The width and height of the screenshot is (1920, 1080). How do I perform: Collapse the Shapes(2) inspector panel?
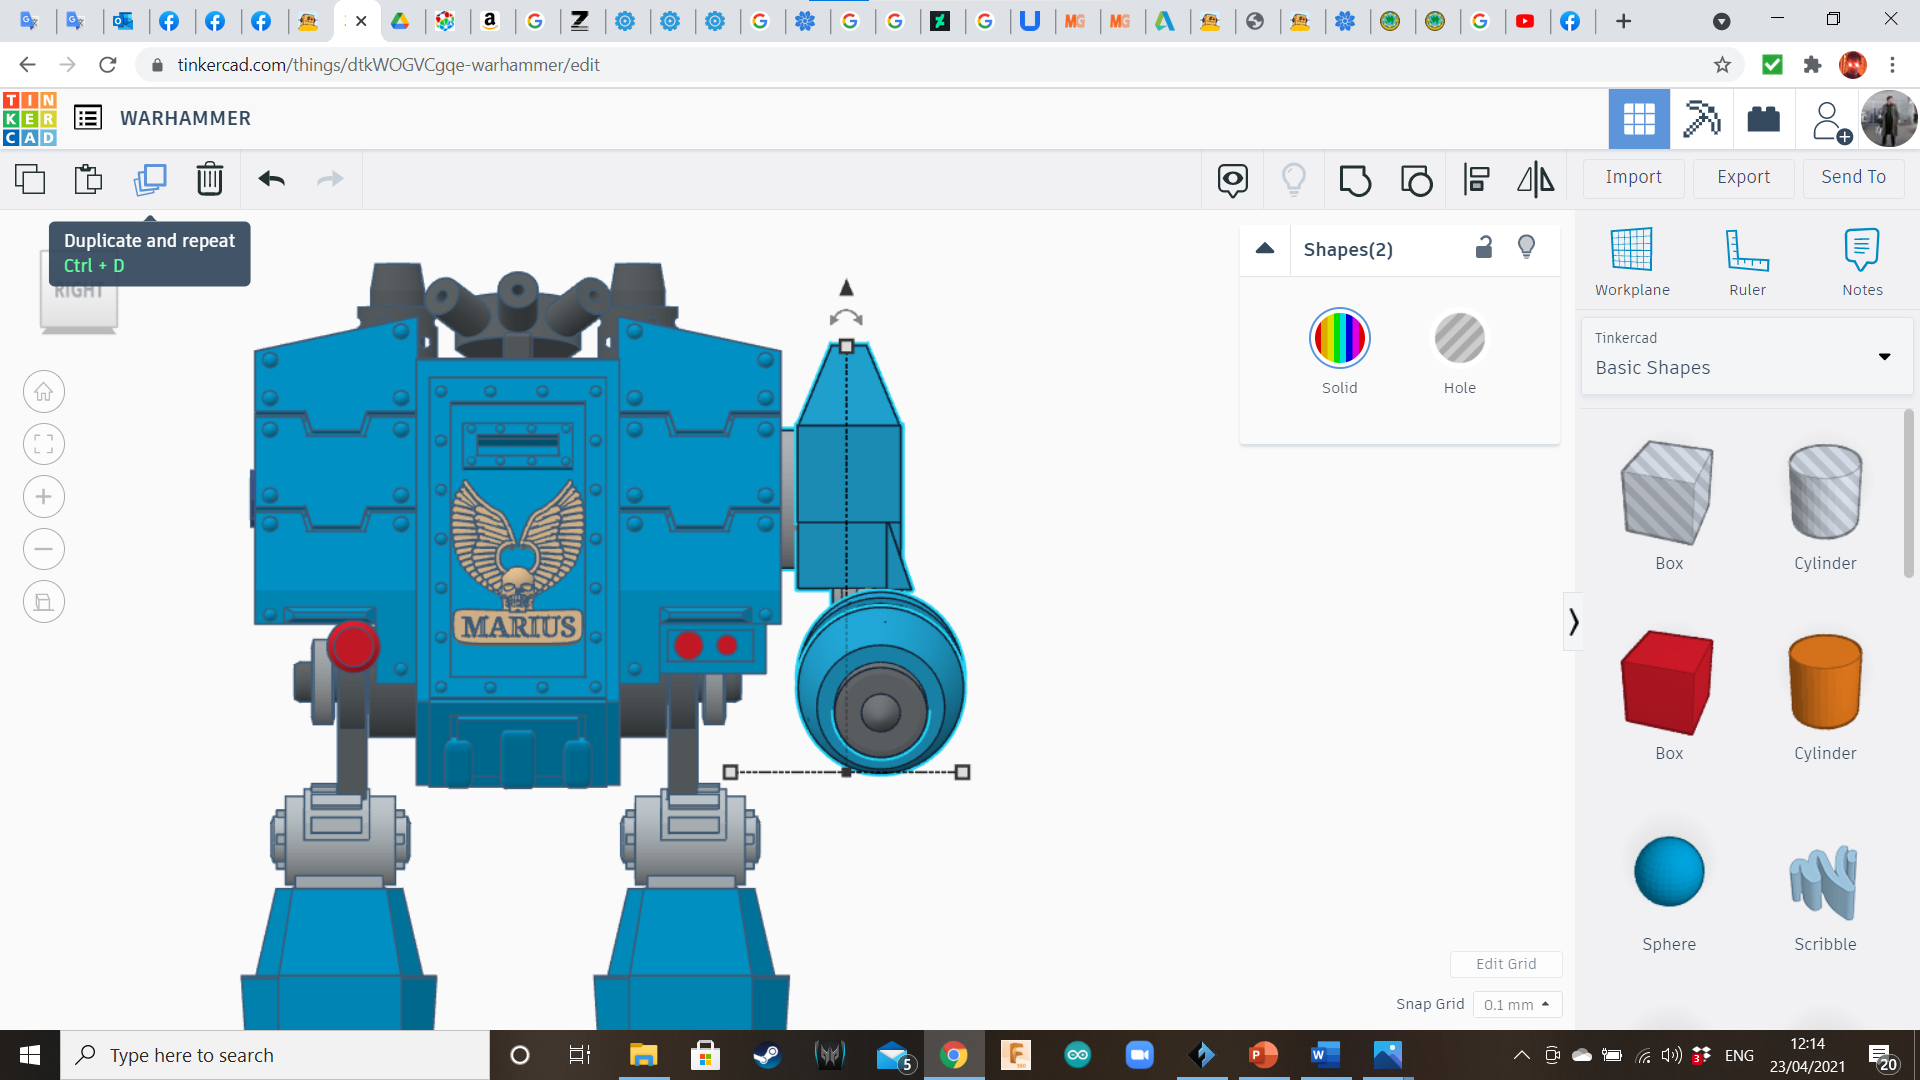[1265, 249]
